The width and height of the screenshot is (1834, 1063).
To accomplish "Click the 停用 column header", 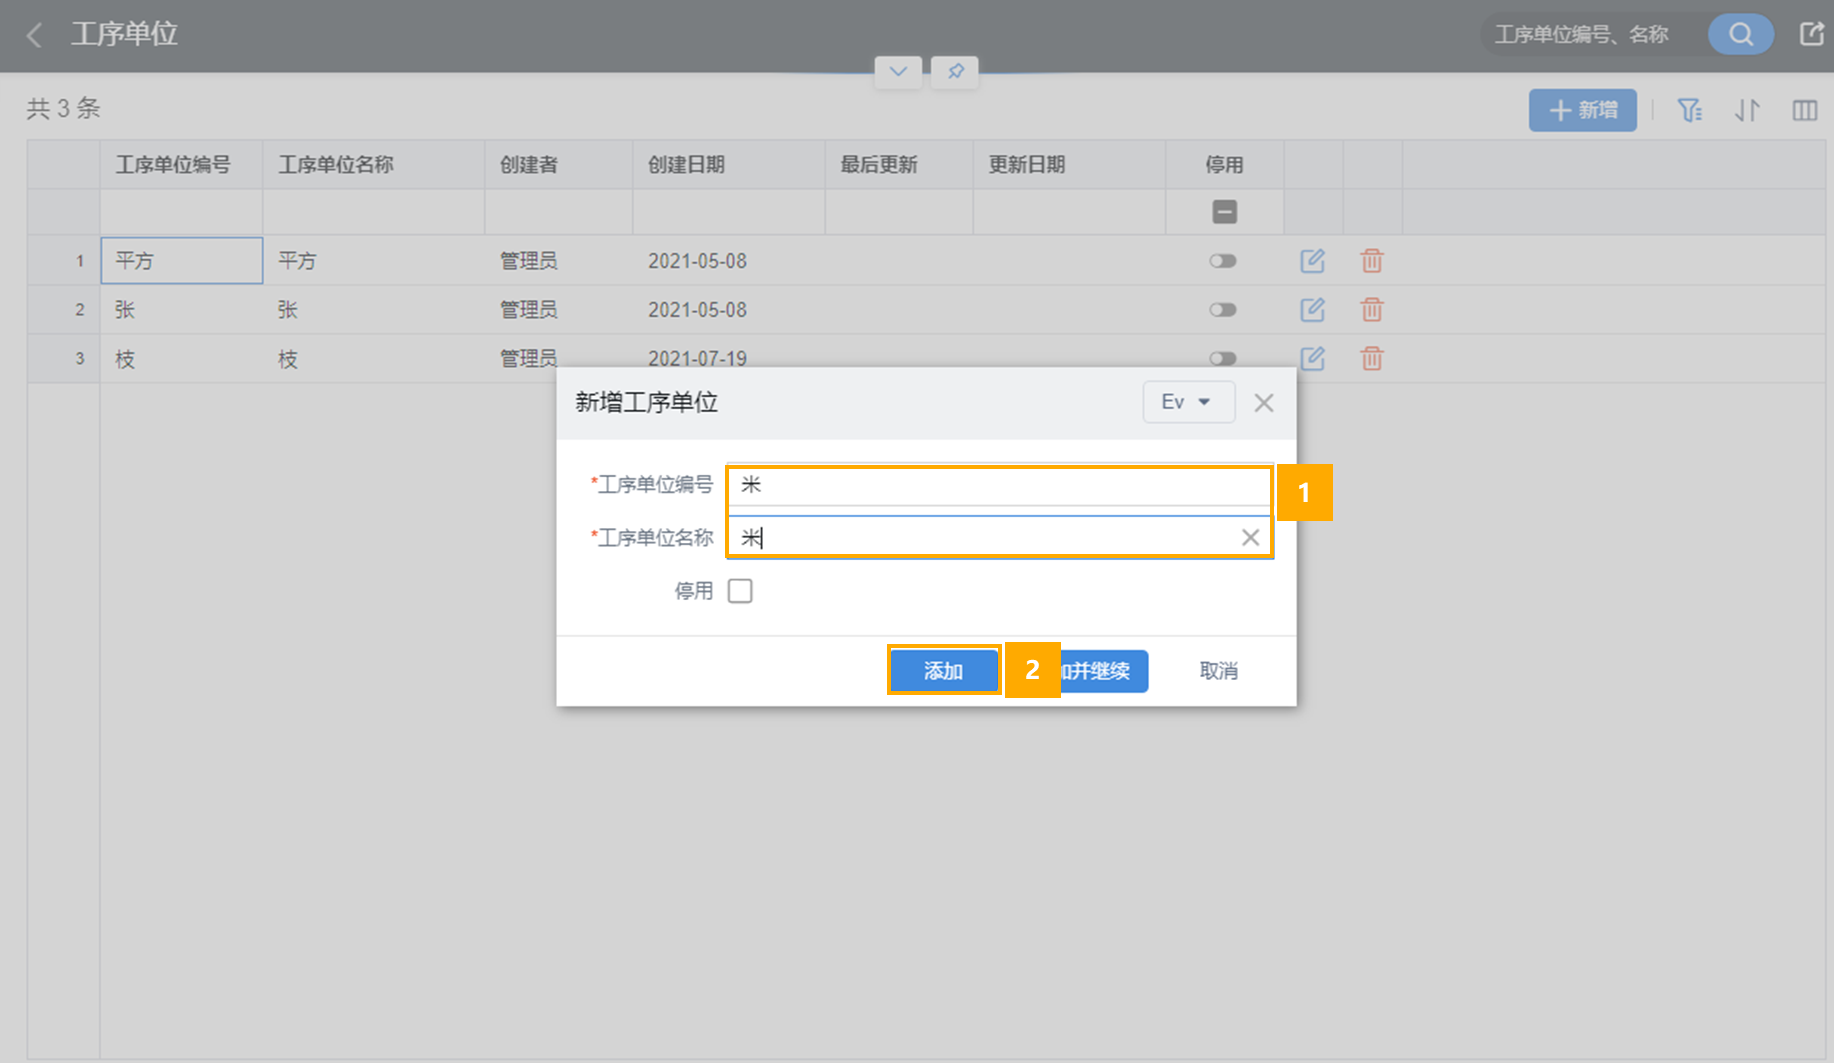I will [1225, 165].
